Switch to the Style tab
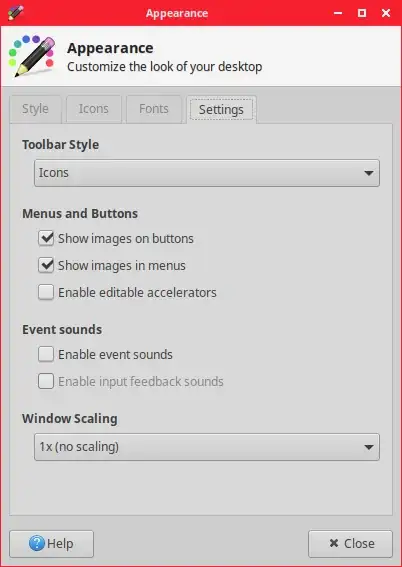This screenshot has width=402, height=567. [x=35, y=109]
